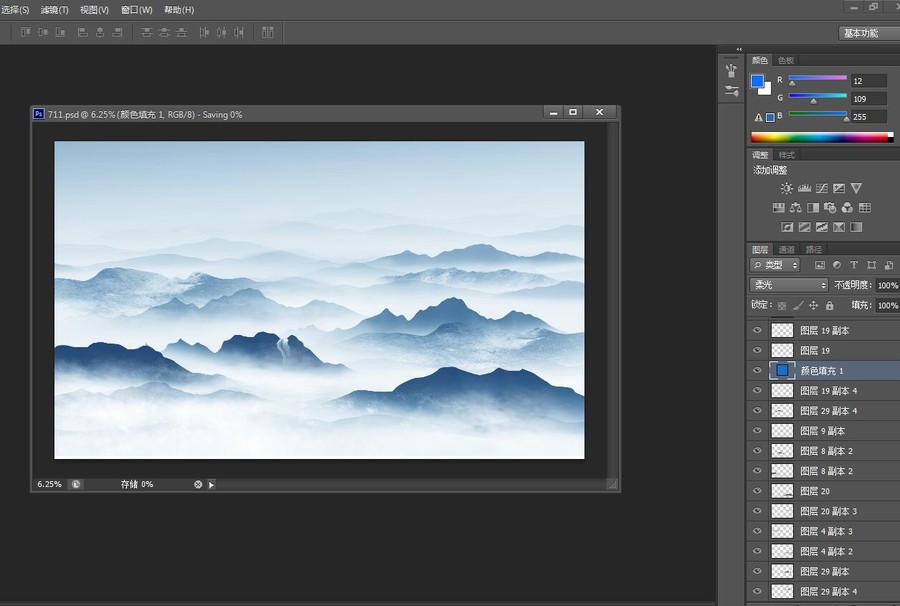Open the 基本功能 workspace switcher
This screenshot has width=900, height=606.
(869, 33)
